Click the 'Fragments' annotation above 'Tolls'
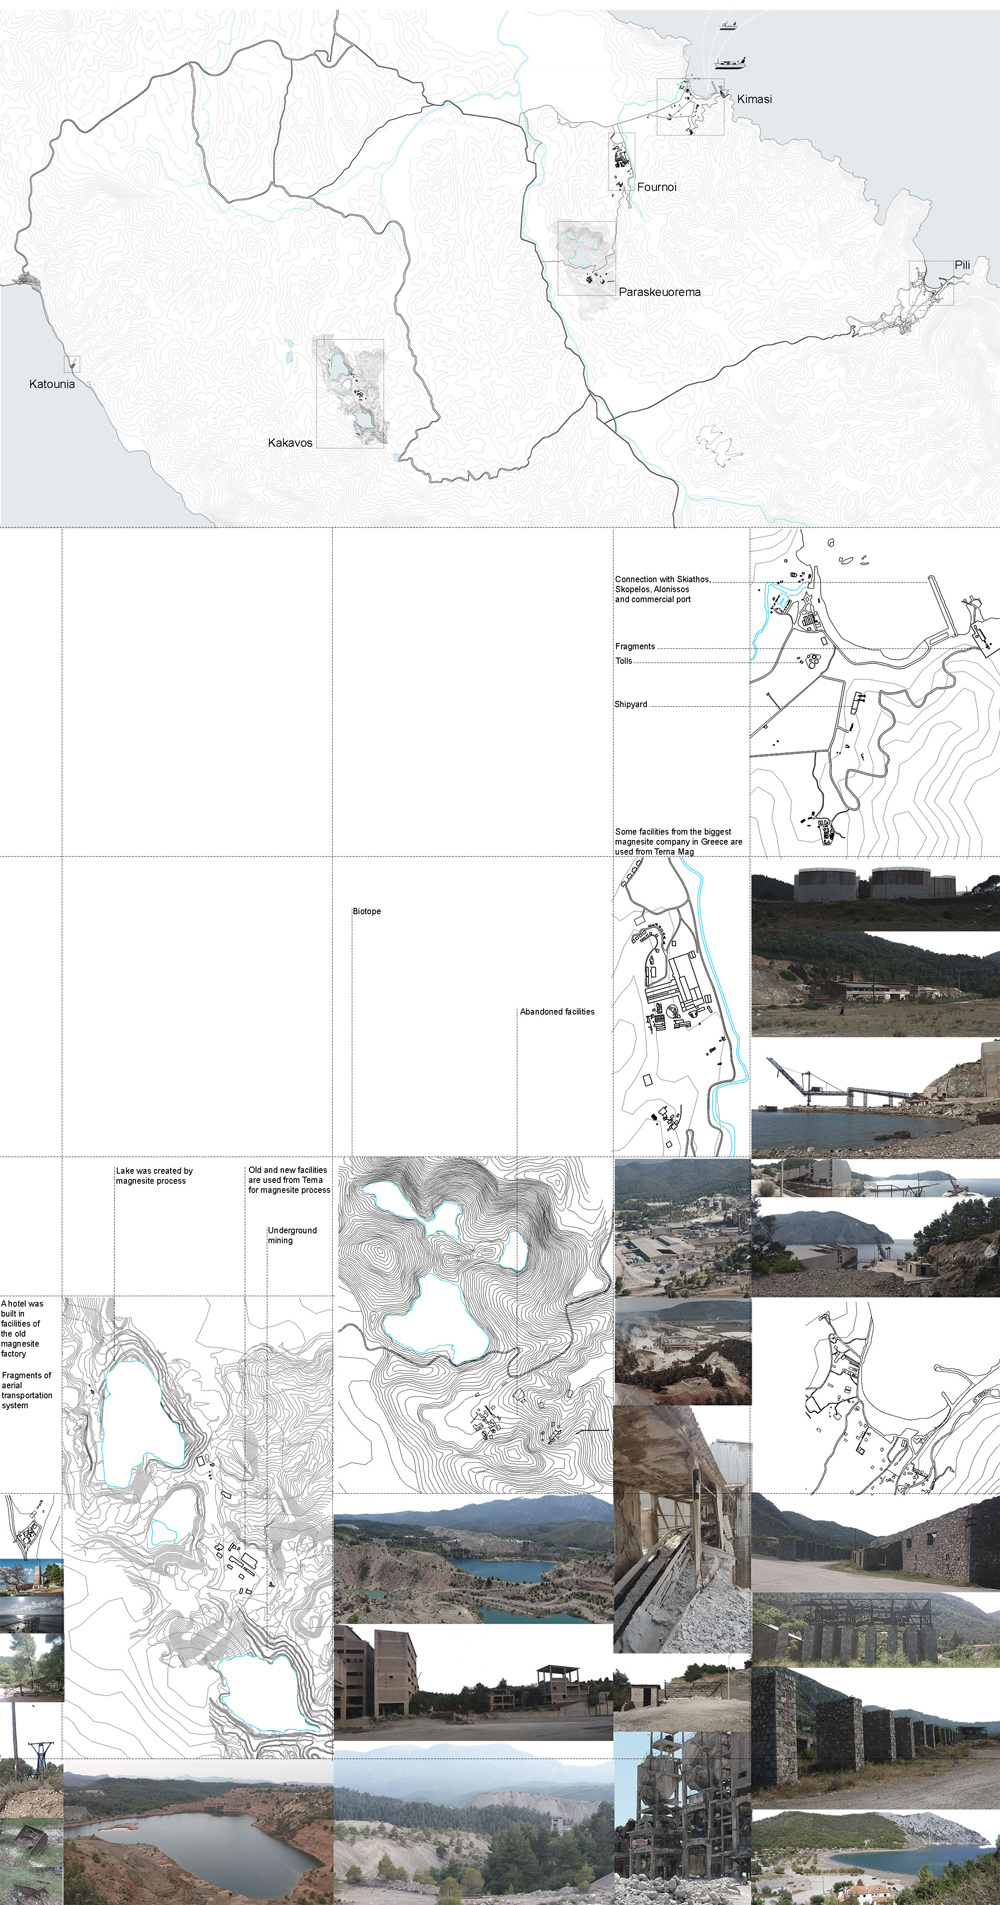The image size is (1000, 1905). [635, 646]
